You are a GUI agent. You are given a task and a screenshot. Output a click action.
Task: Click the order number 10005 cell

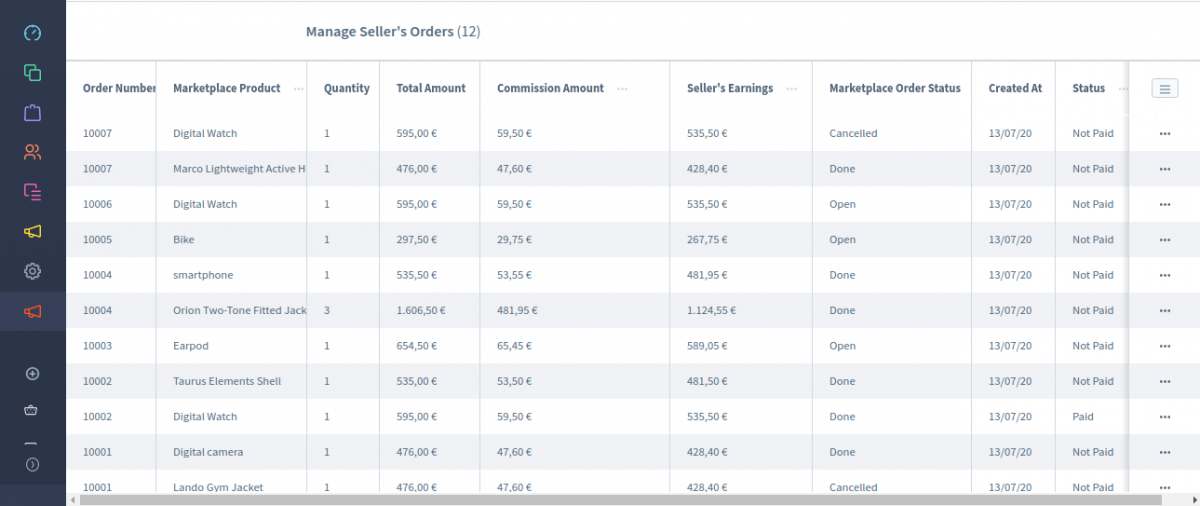pos(97,240)
